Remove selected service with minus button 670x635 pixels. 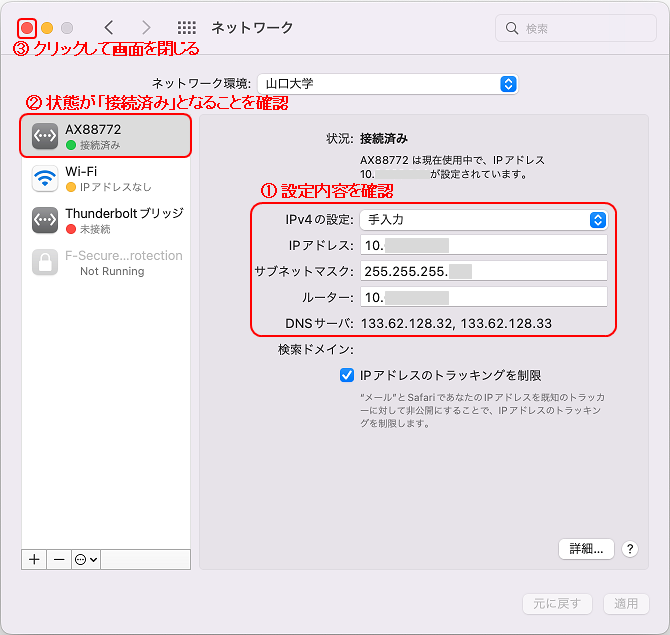click(x=59, y=559)
